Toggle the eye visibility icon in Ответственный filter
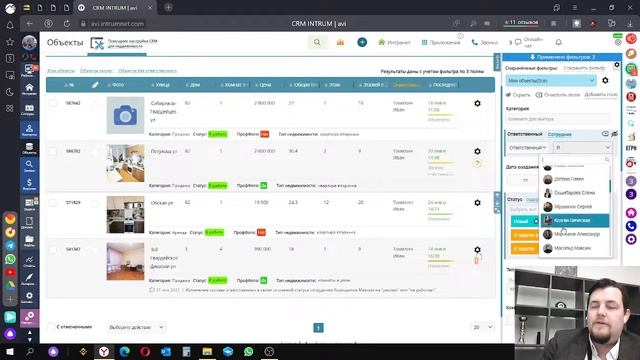Viewport: 640px width, 360px height. click(x=615, y=134)
